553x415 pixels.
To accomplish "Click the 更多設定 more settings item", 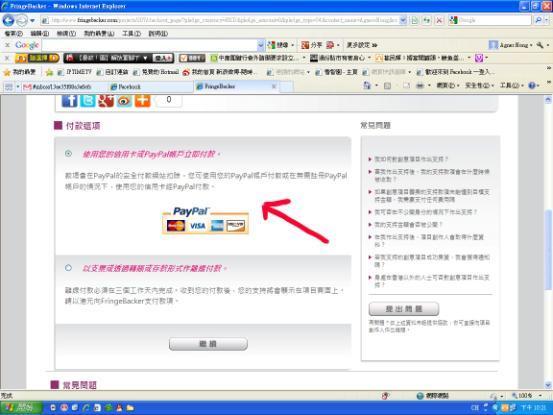I will coord(361,45).
